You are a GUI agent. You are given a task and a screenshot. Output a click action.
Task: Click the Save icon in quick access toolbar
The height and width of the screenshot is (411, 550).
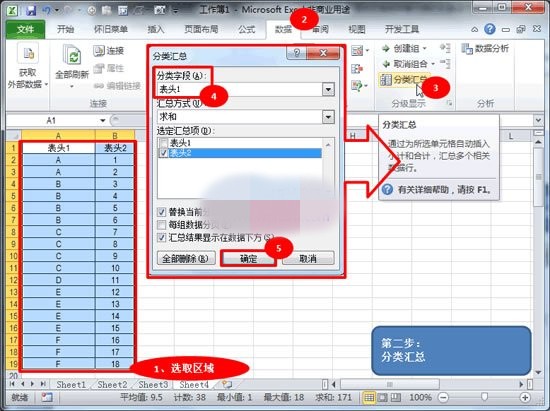(x=31, y=10)
